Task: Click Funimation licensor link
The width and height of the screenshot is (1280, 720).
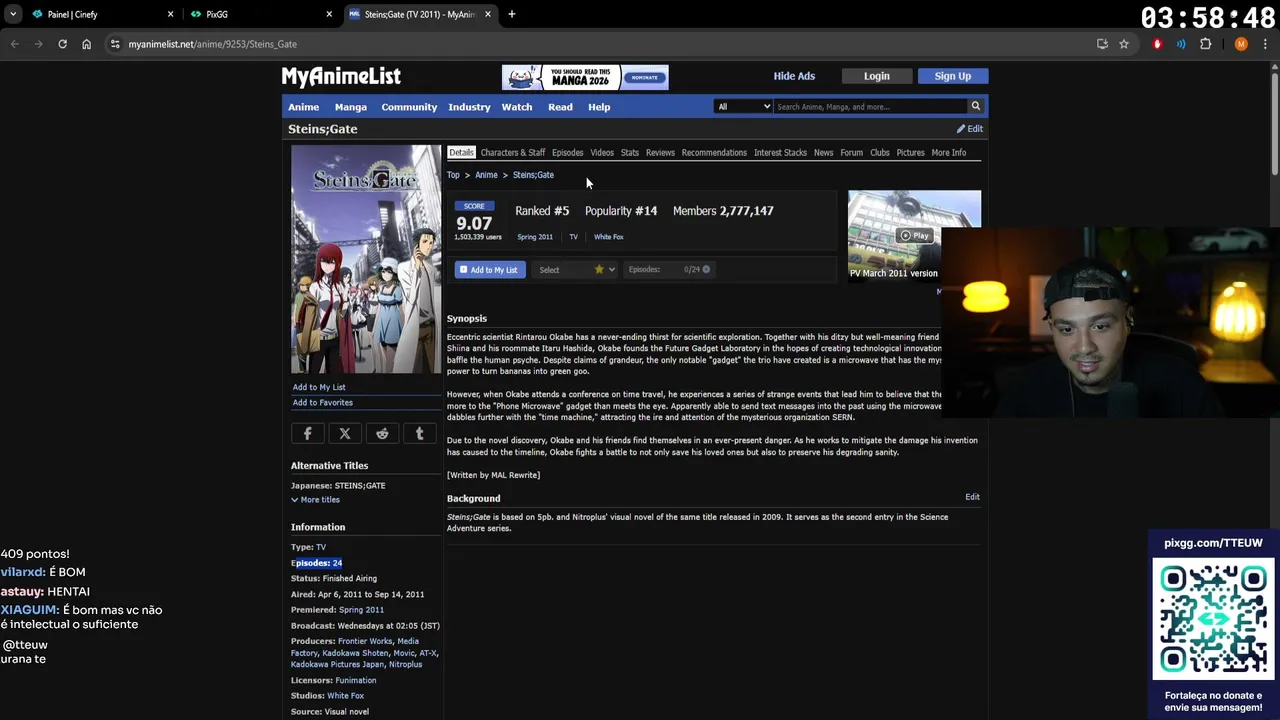Action: click(x=356, y=680)
